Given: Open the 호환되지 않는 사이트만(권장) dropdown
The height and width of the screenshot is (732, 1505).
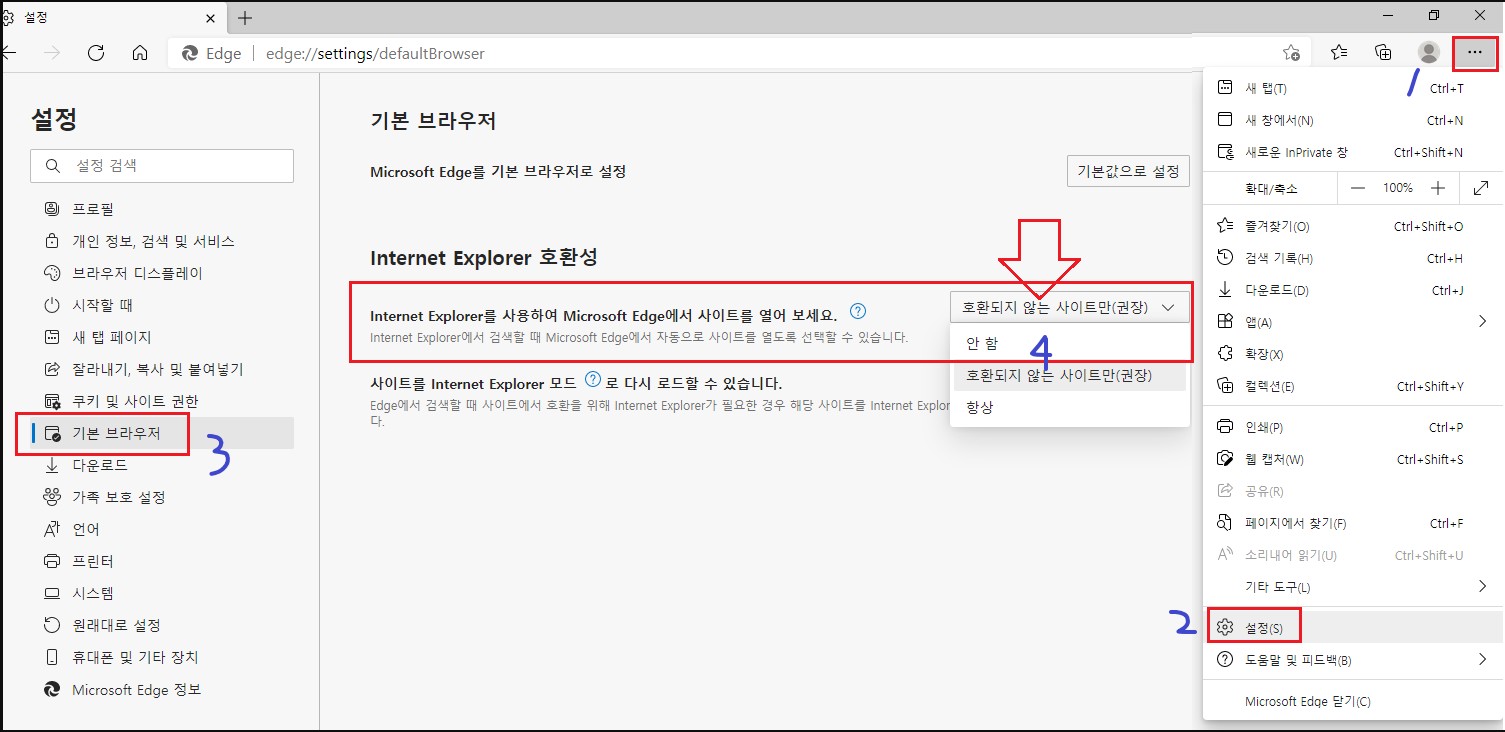Looking at the screenshot, I should (1069, 307).
